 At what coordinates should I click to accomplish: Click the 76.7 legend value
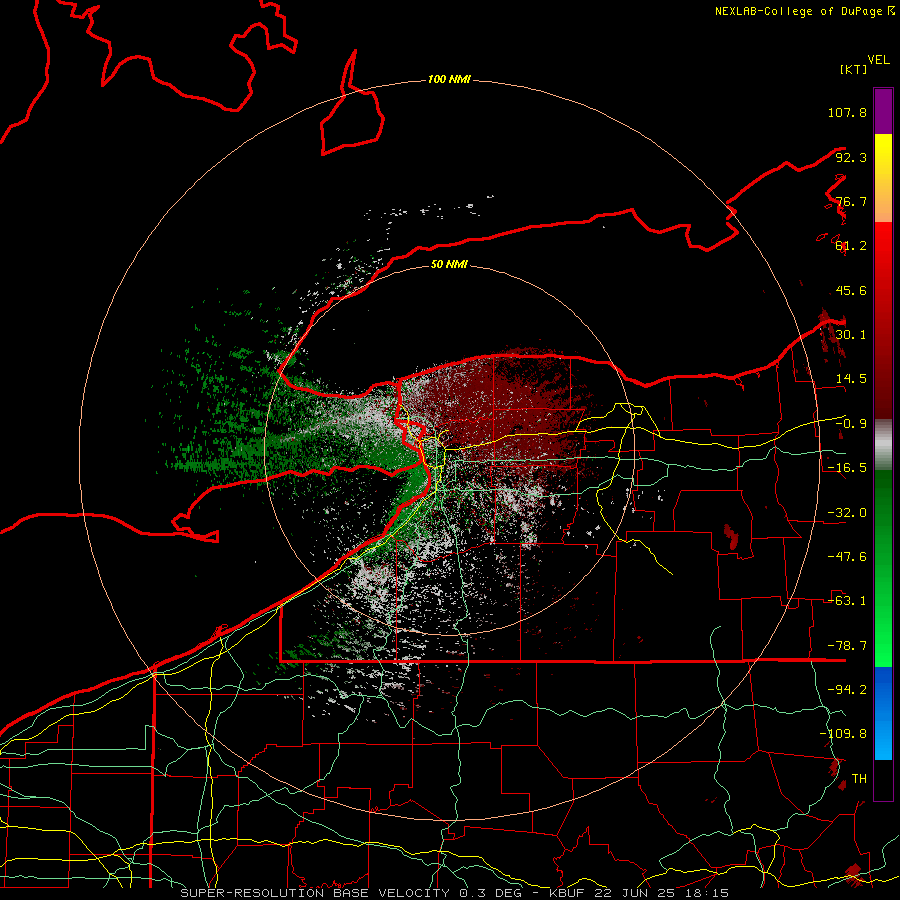[x=851, y=201]
